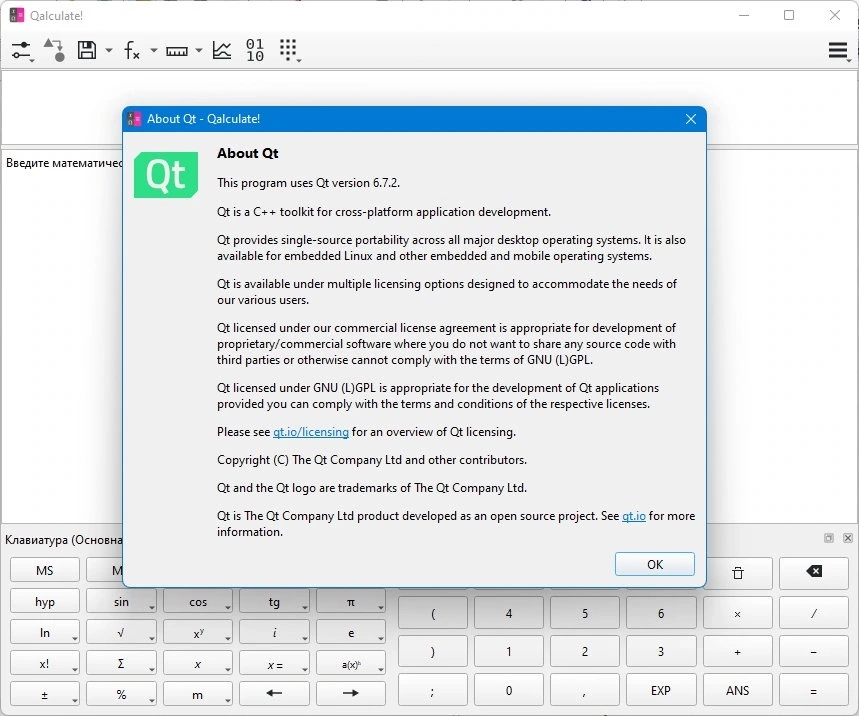The width and height of the screenshot is (859, 716).
Task: Click the % percent key
Action: (x=121, y=694)
